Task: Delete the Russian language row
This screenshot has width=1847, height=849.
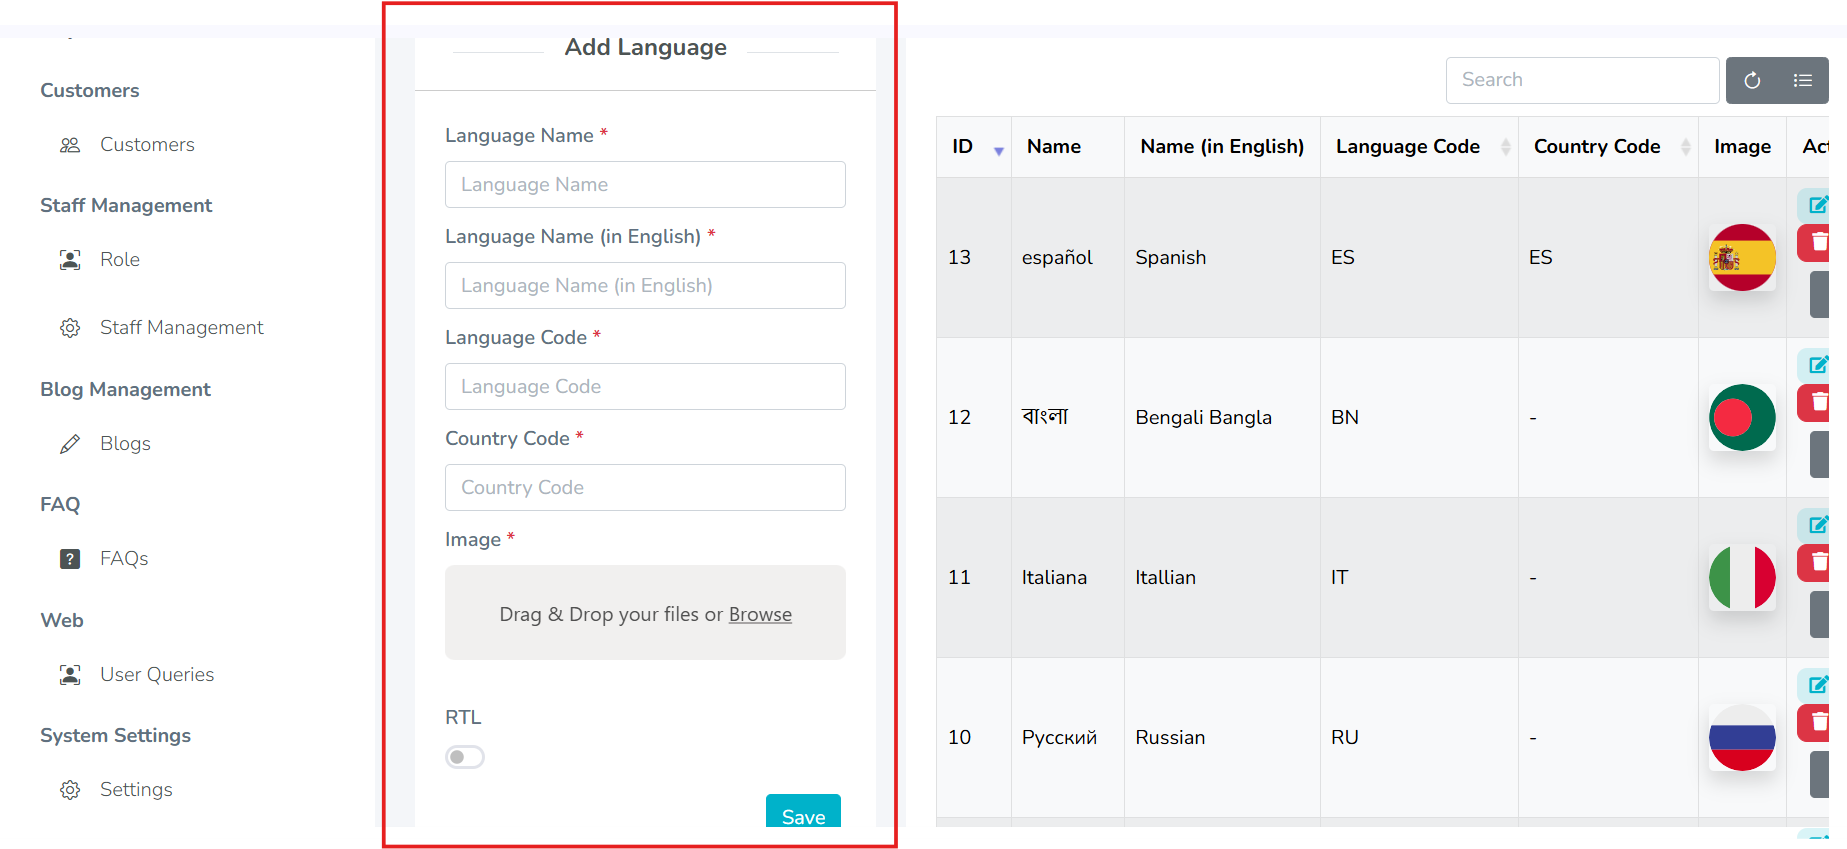Action: click(1816, 723)
